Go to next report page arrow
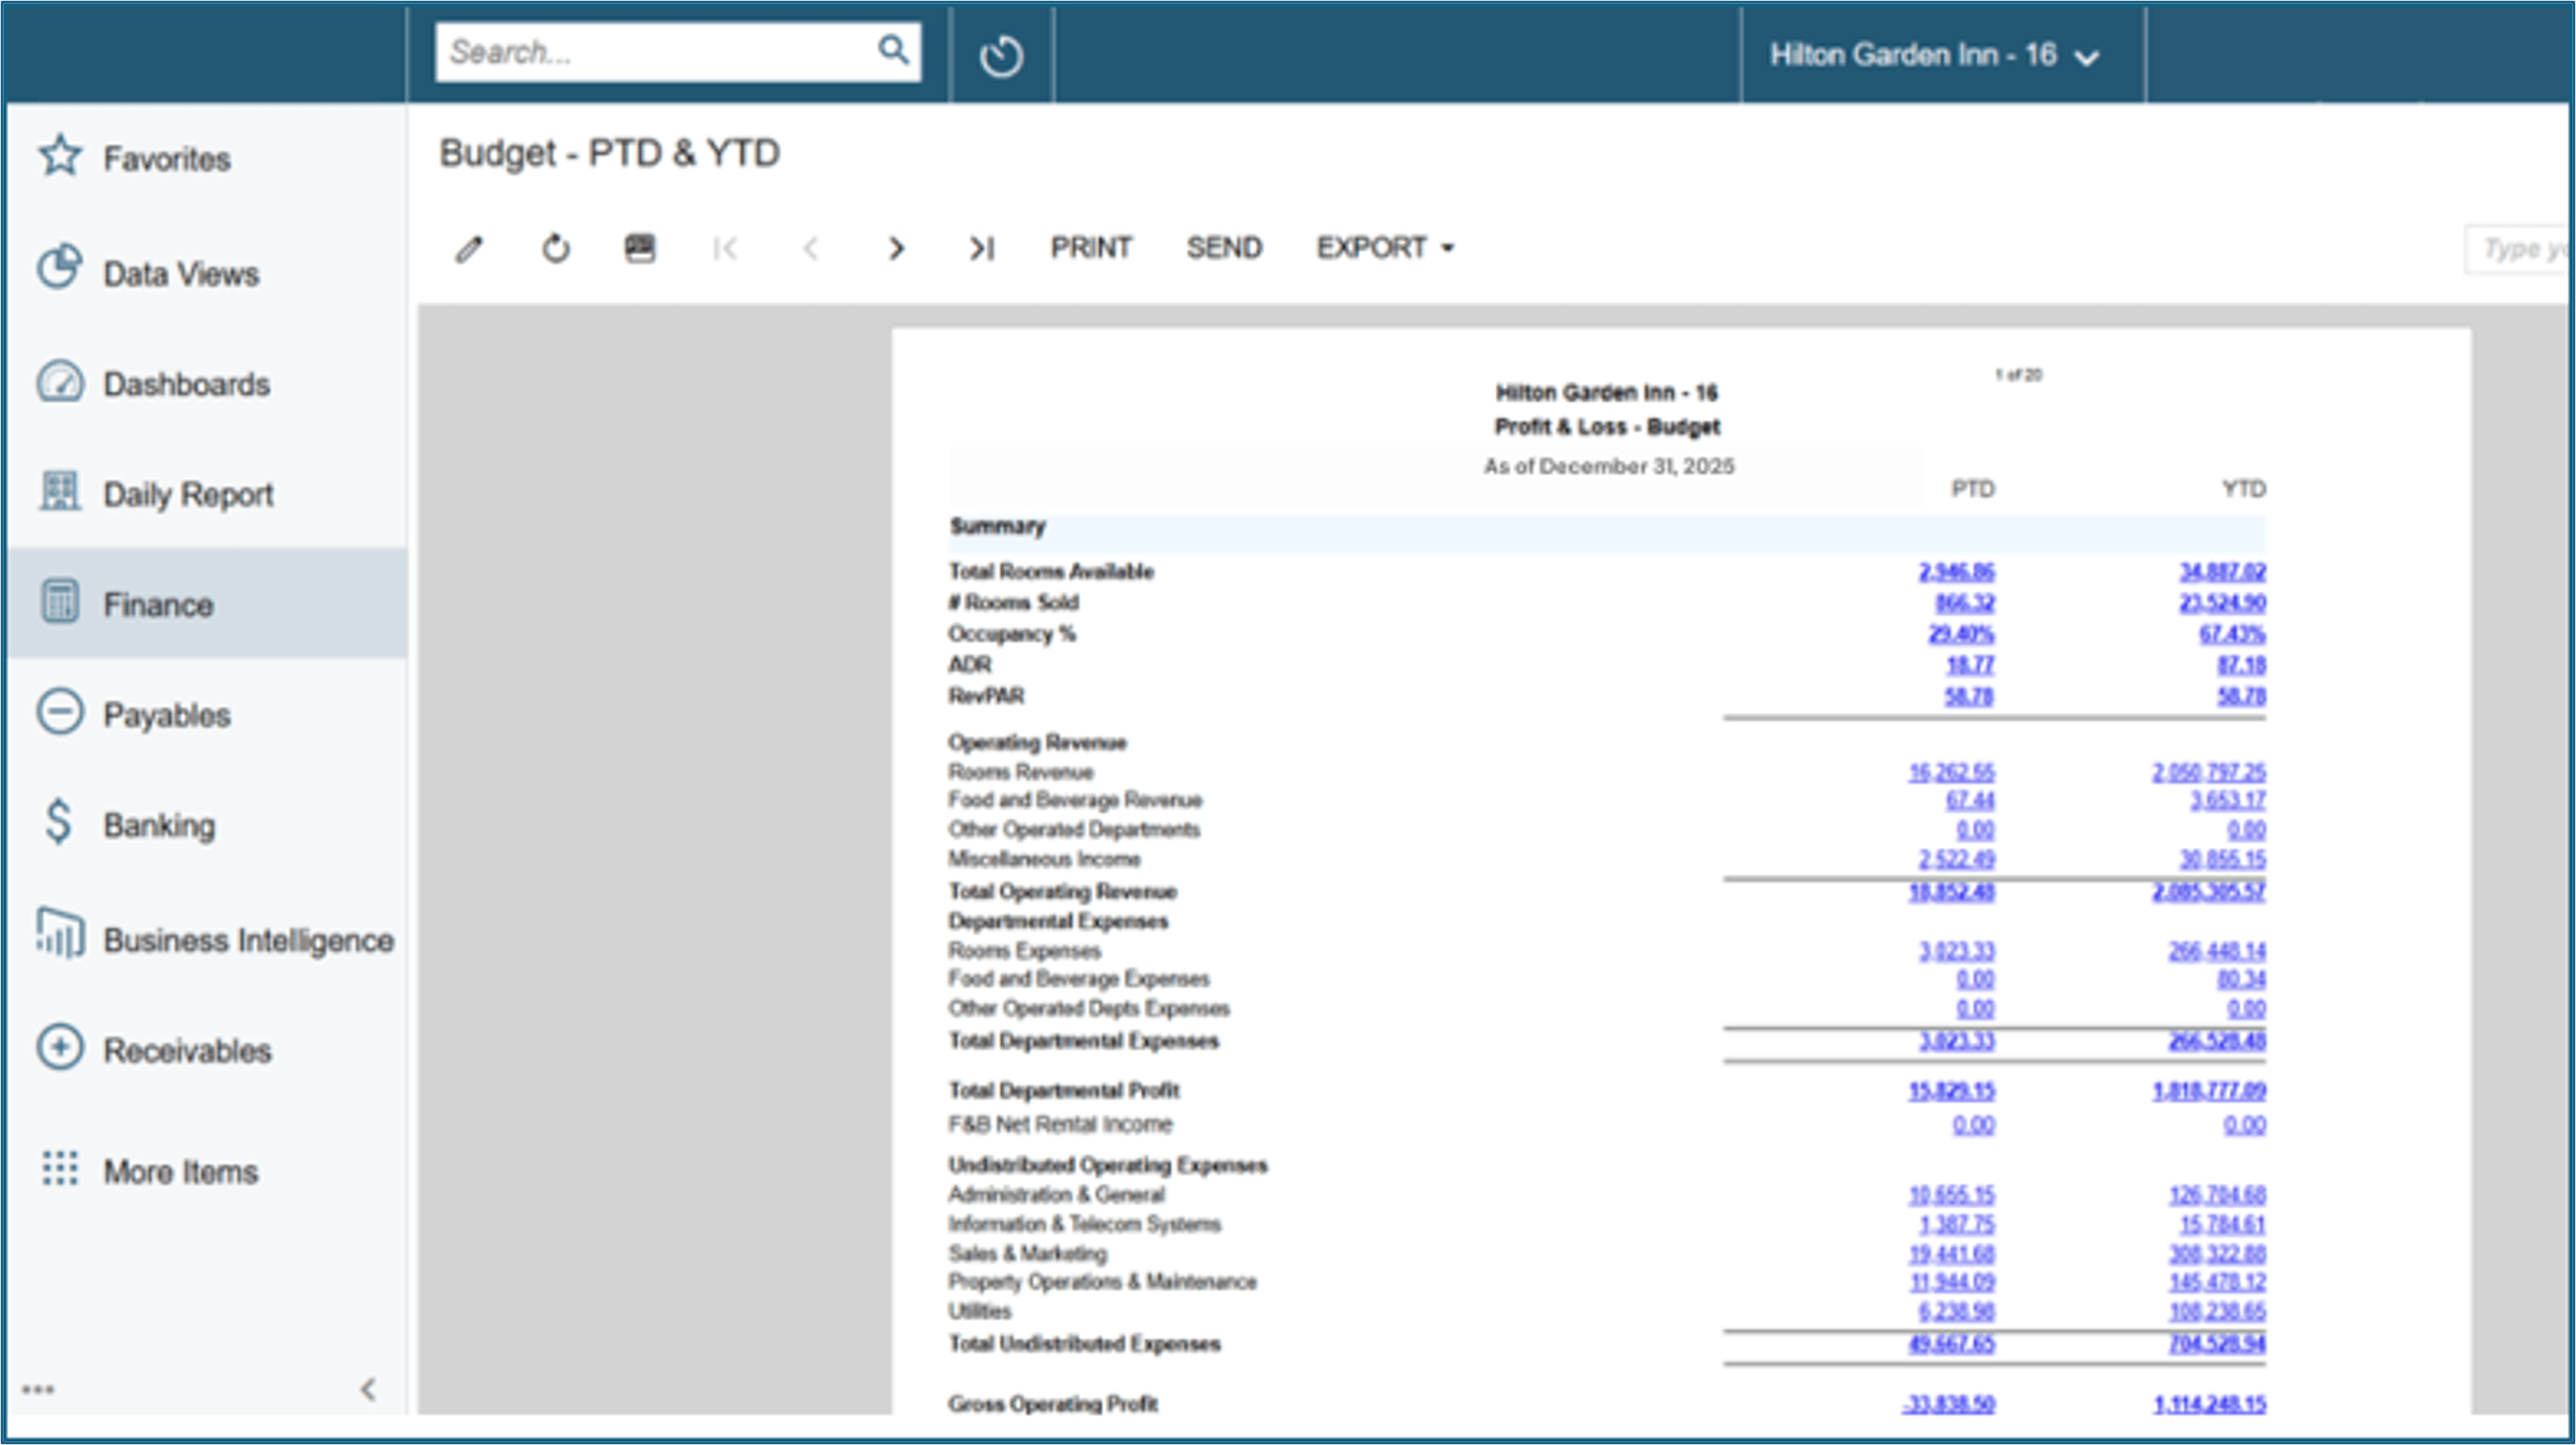The height and width of the screenshot is (1445, 2576). tap(896, 248)
